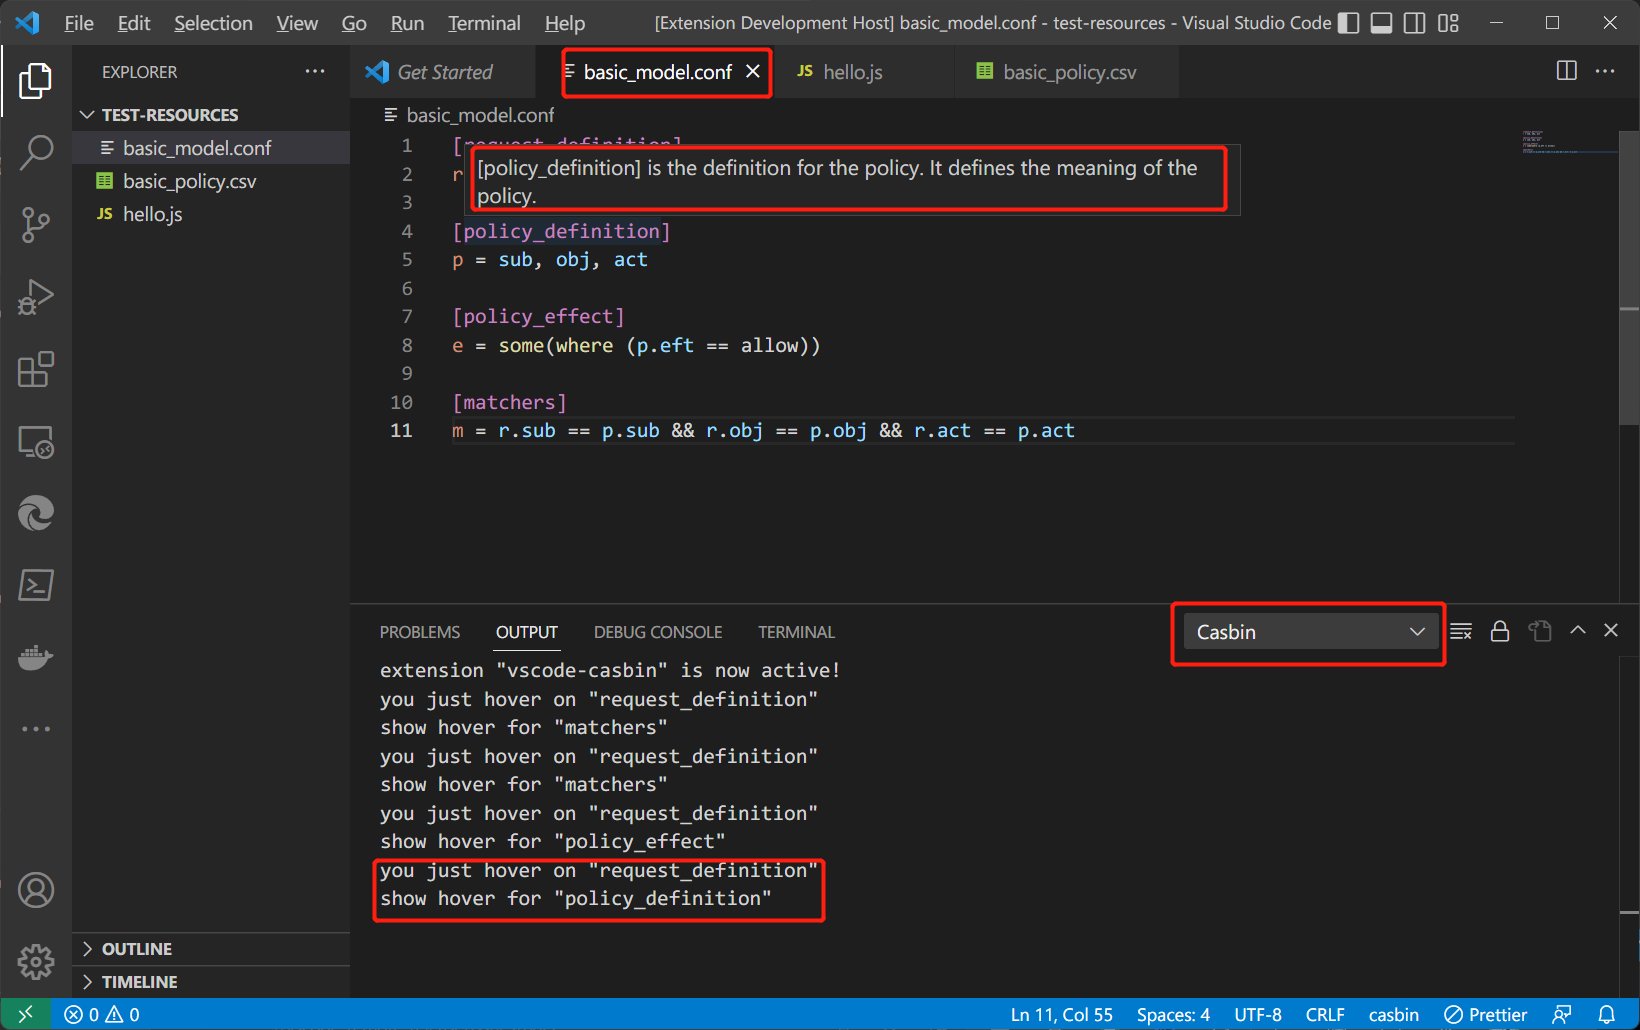Open the Accounts menu
1640x1030 pixels.
pyautogui.click(x=36, y=890)
